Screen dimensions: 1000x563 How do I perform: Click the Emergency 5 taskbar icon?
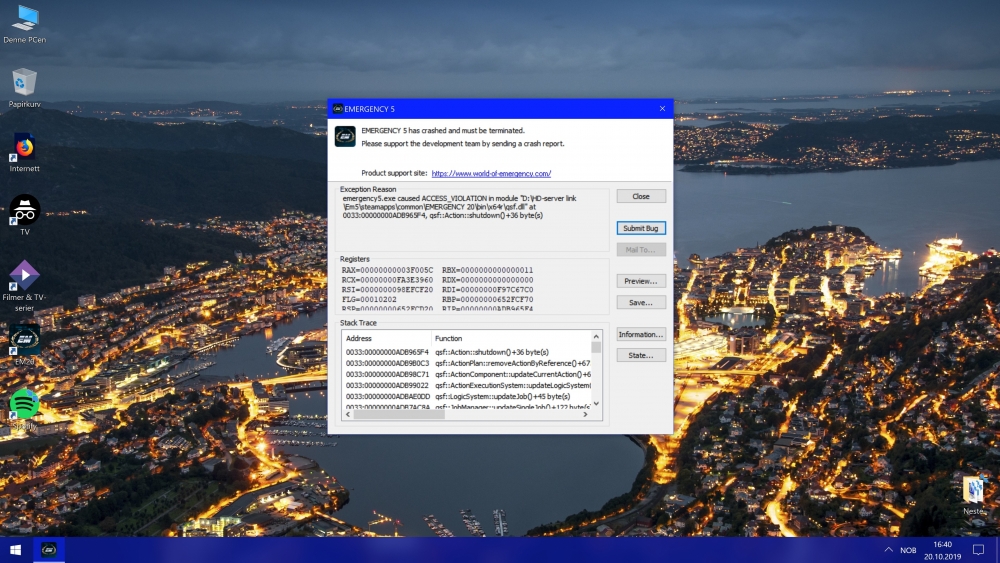coord(49,550)
